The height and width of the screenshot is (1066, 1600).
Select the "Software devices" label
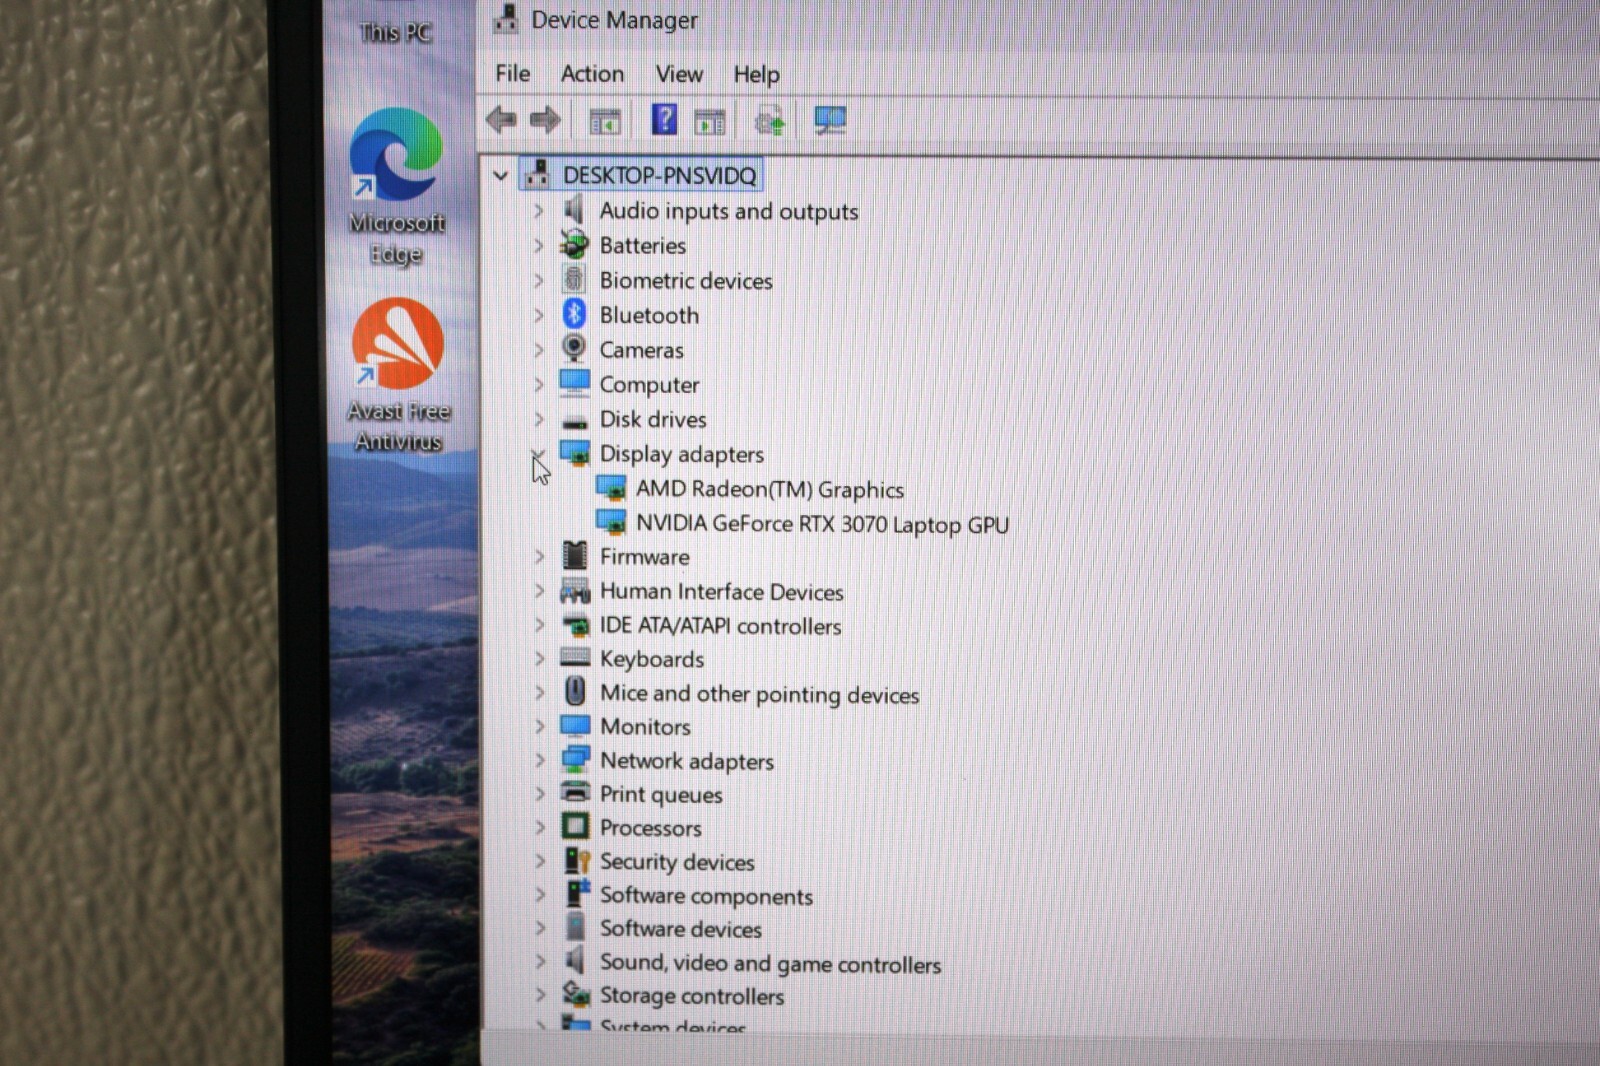[x=681, y=929]
